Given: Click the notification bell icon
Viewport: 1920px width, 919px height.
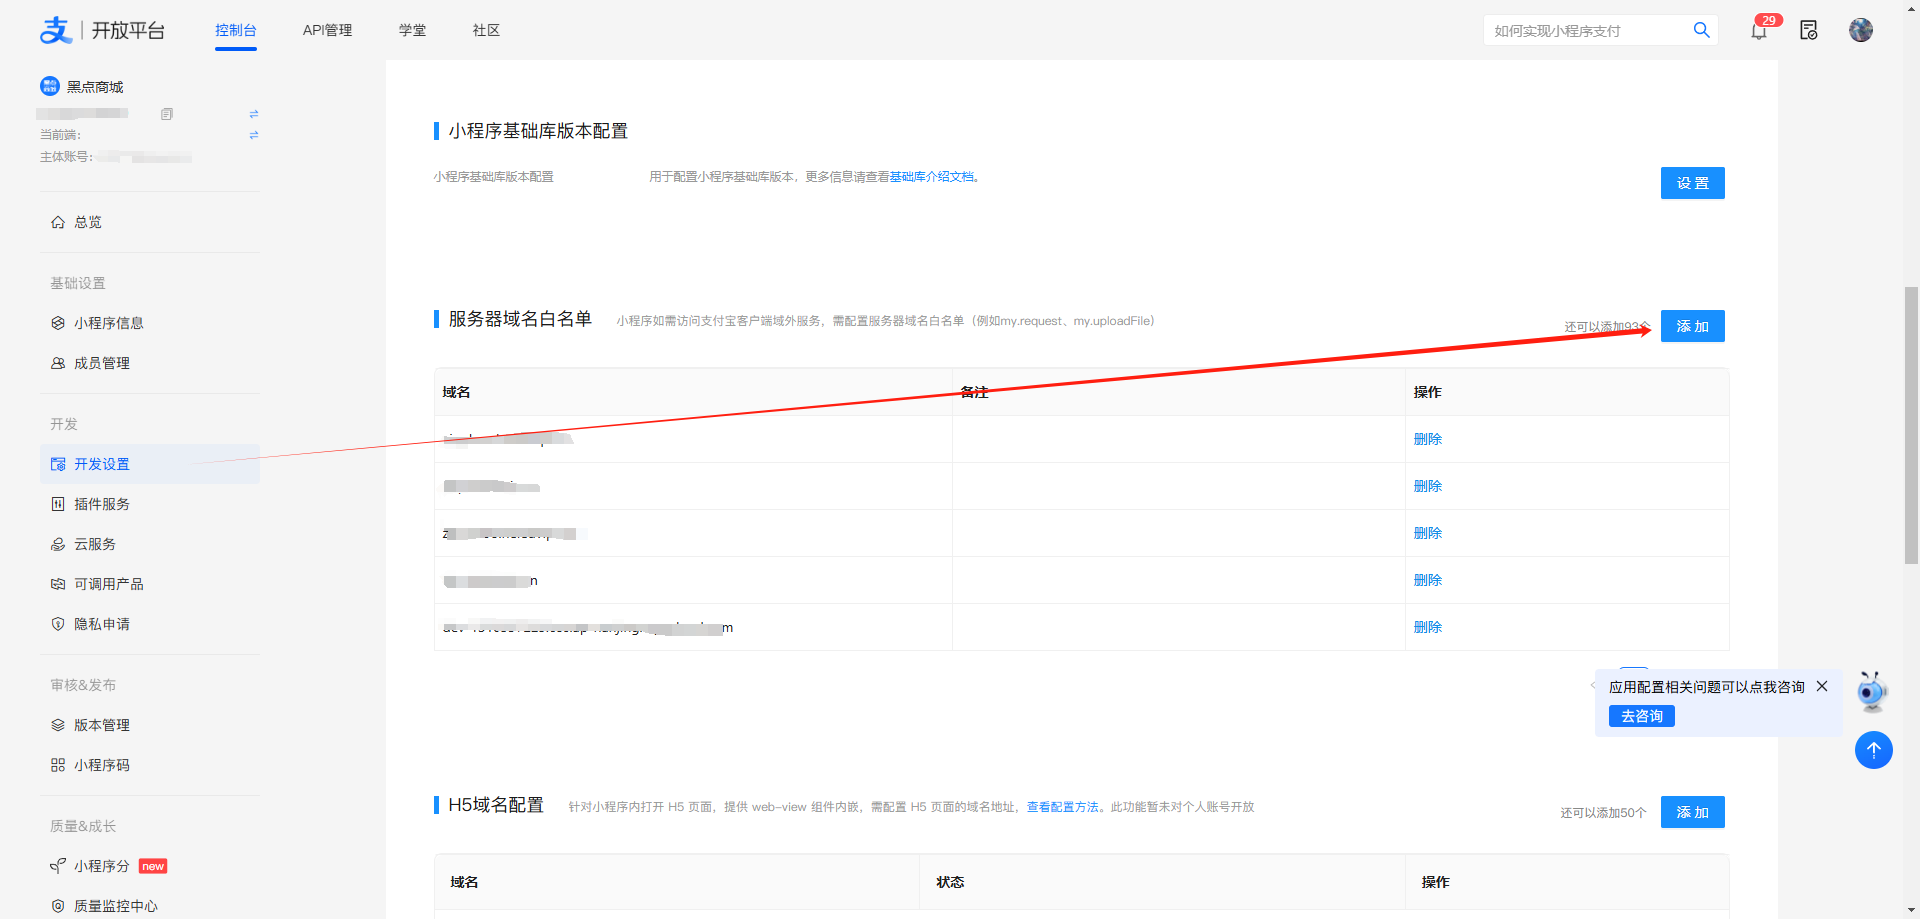Looking at the screenshot, I should pos(1758,31).
